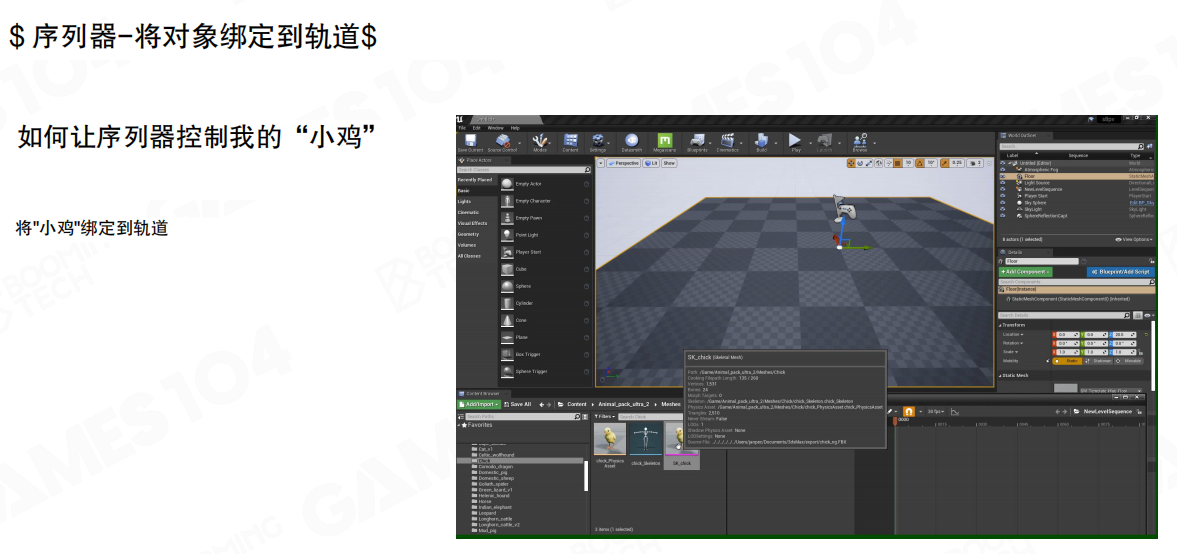
Task: Open the Cinematics clapperboard icon
Action: click(x=728, y=142)
